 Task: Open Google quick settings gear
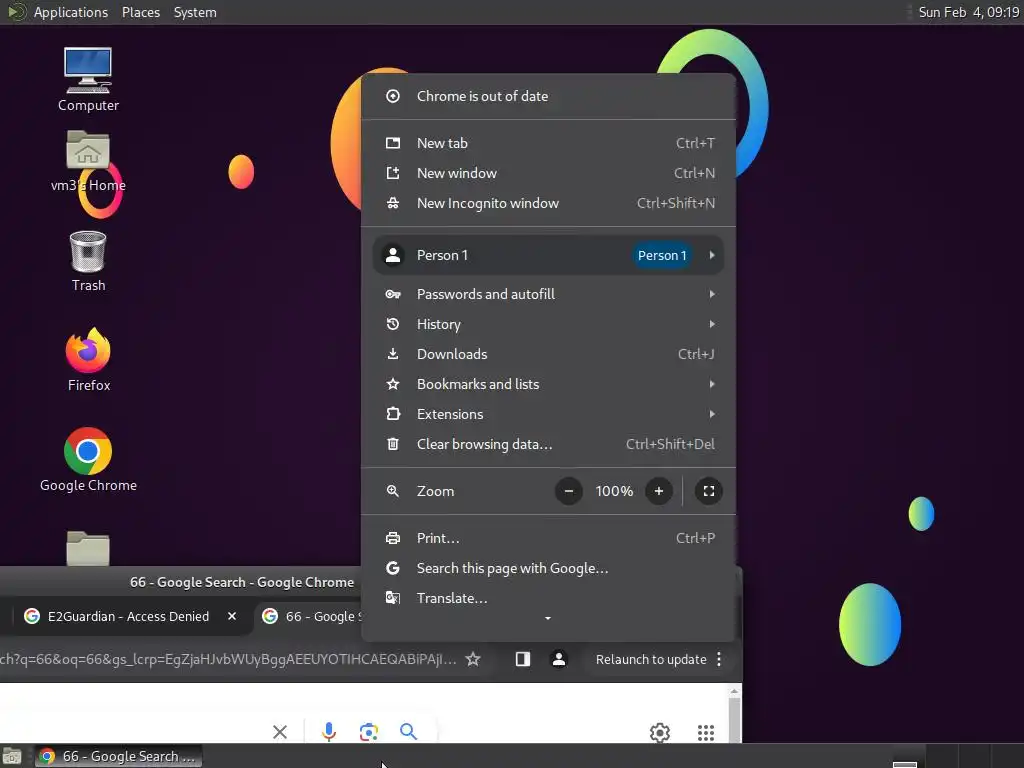click(660, 733)
